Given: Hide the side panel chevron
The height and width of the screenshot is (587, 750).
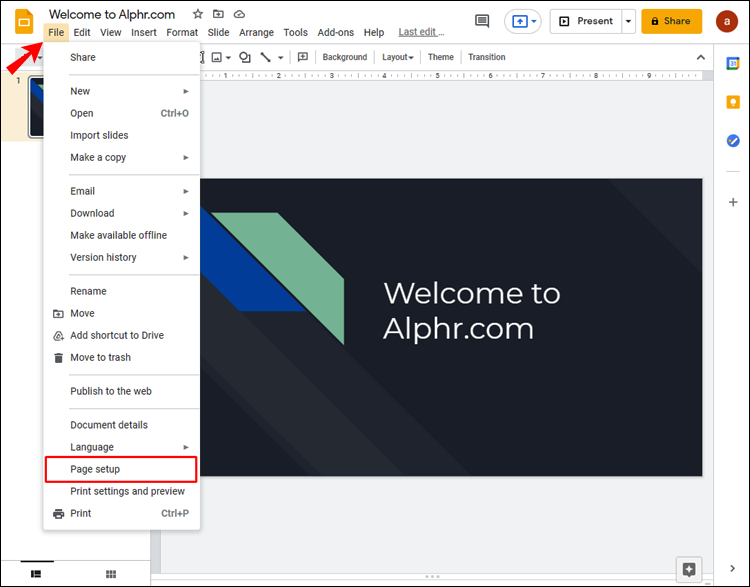Looking at the screenshot, I should click(732, 568).
